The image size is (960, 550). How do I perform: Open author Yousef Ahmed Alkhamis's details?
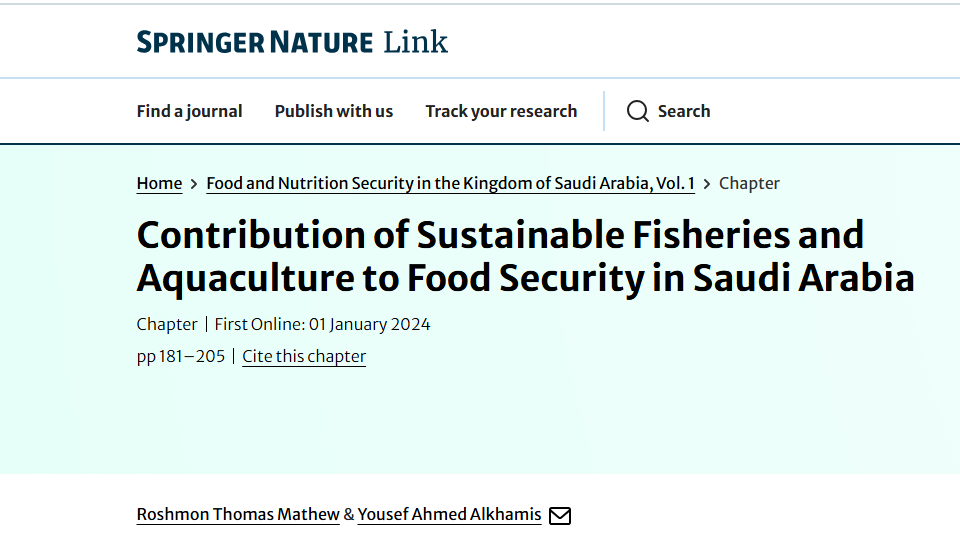[449, 514]
